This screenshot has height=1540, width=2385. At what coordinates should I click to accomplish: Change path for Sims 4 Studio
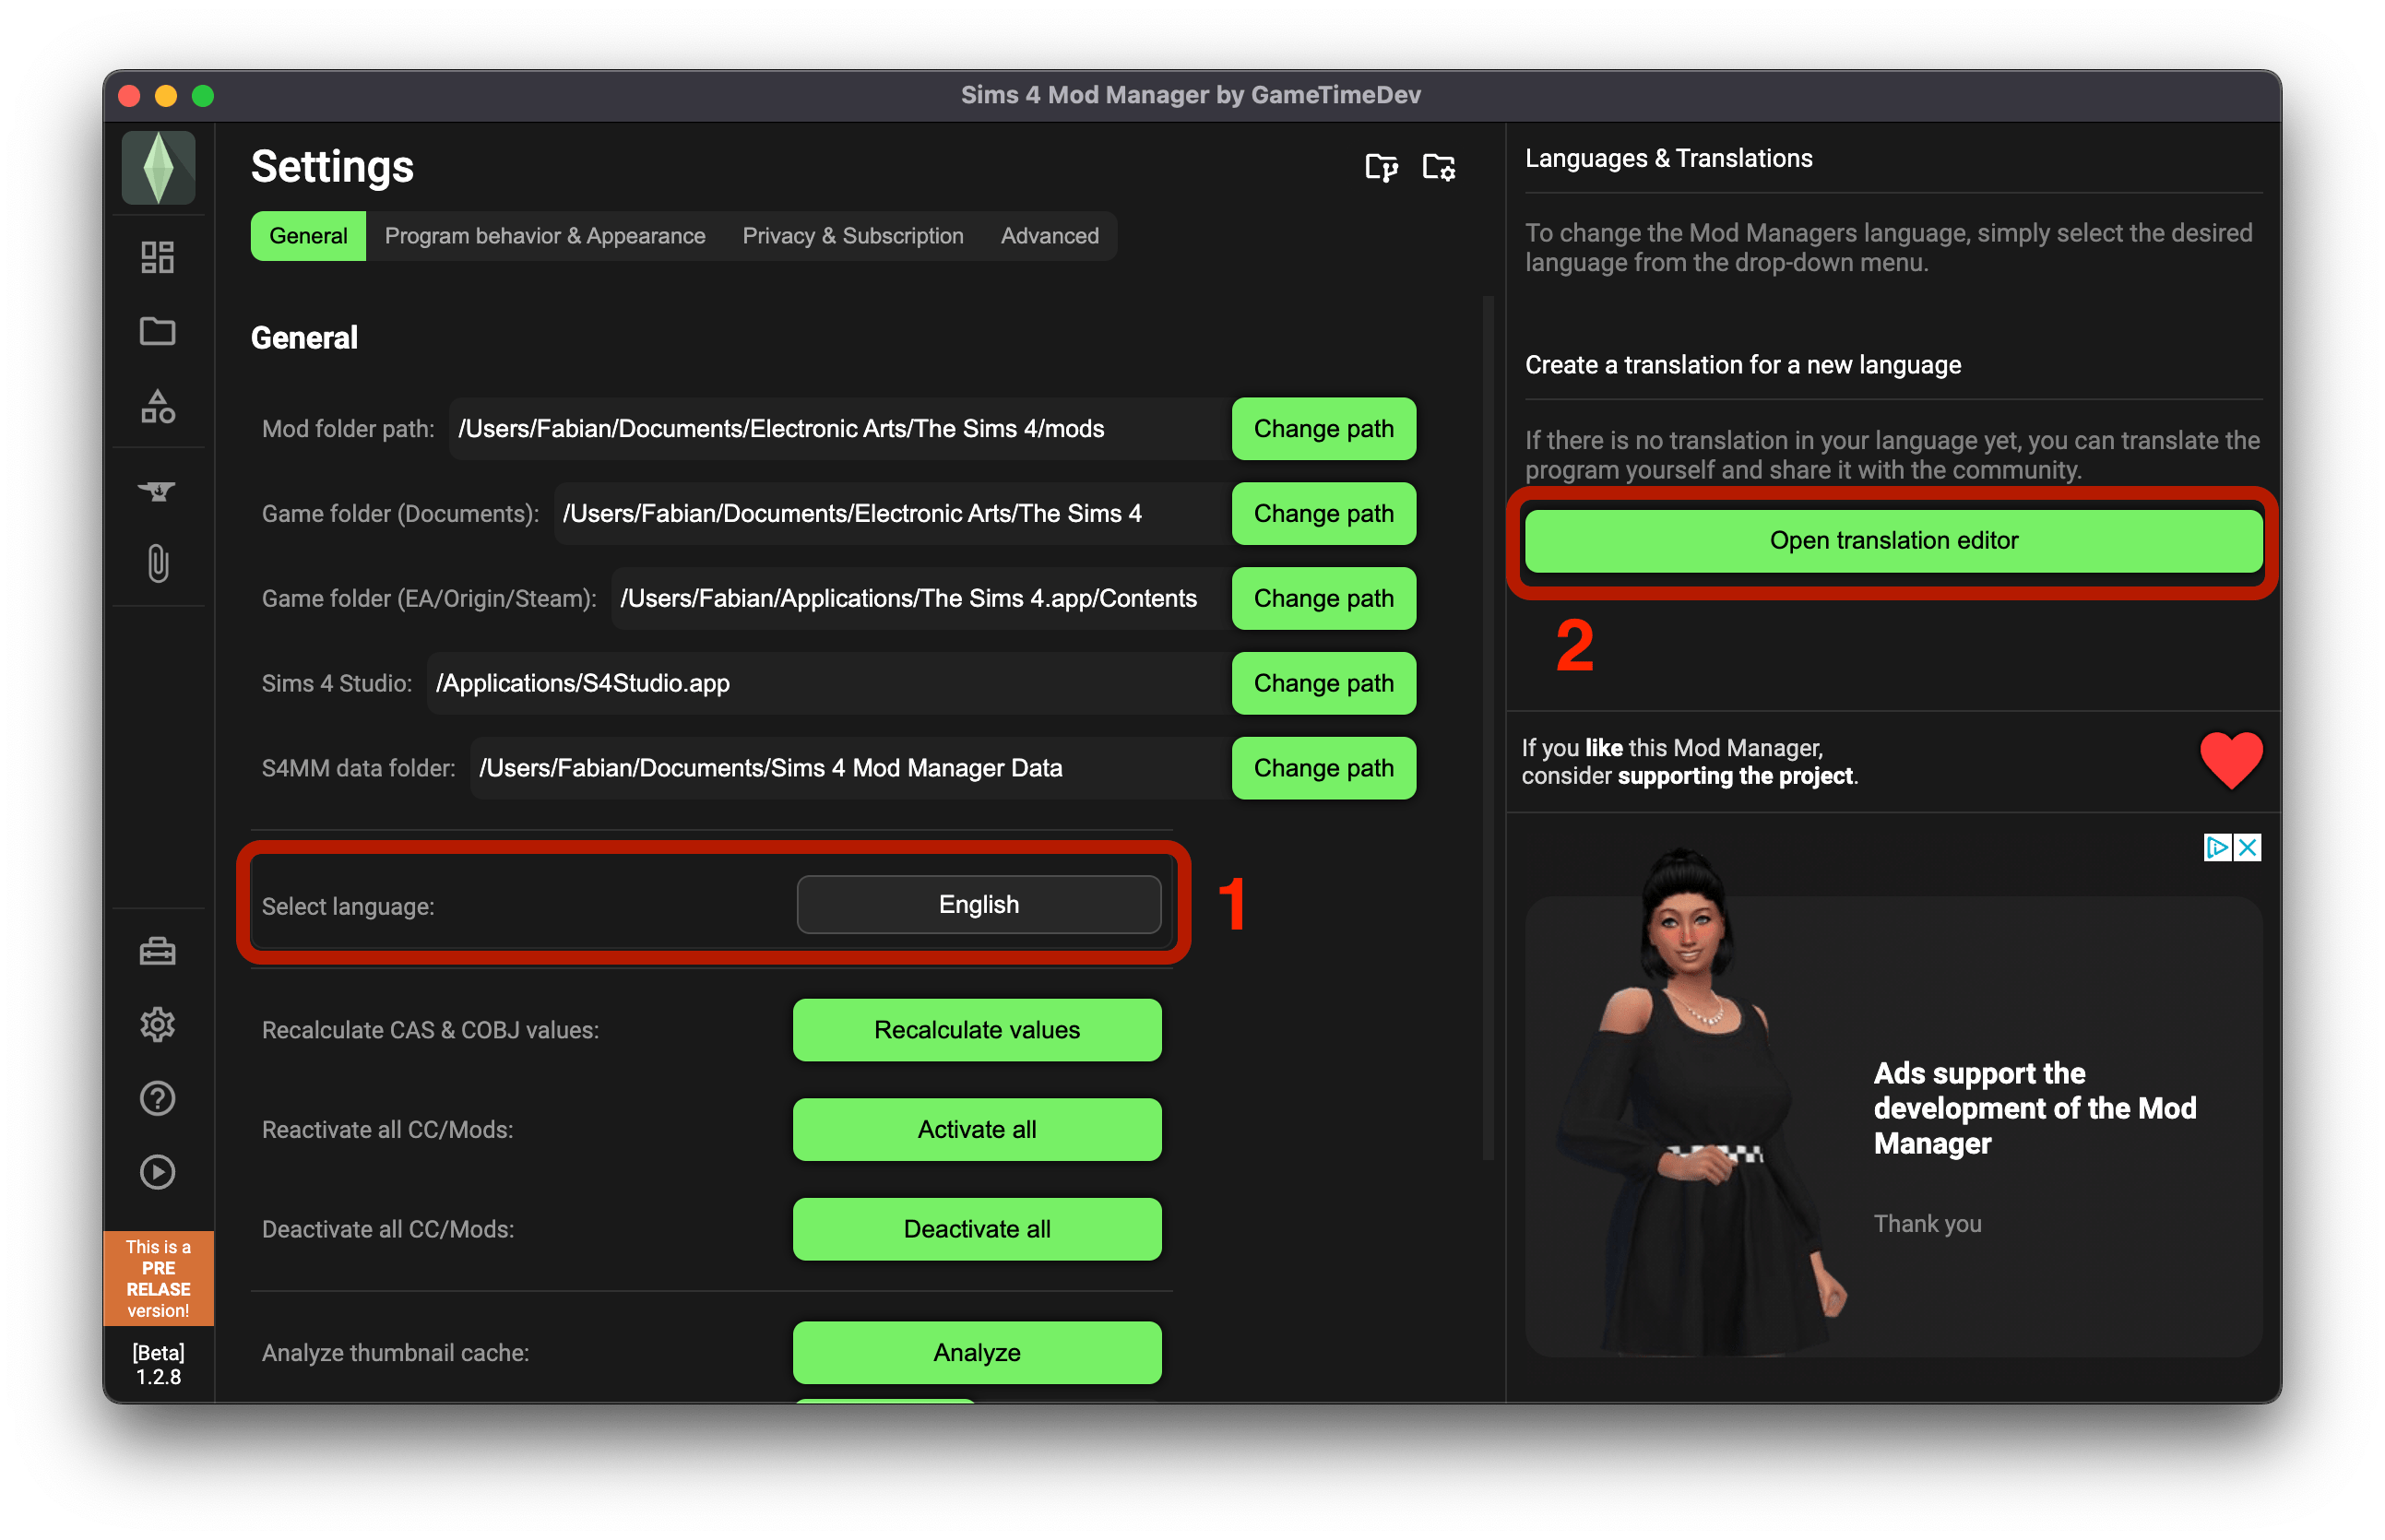[x=1323, y=683]
